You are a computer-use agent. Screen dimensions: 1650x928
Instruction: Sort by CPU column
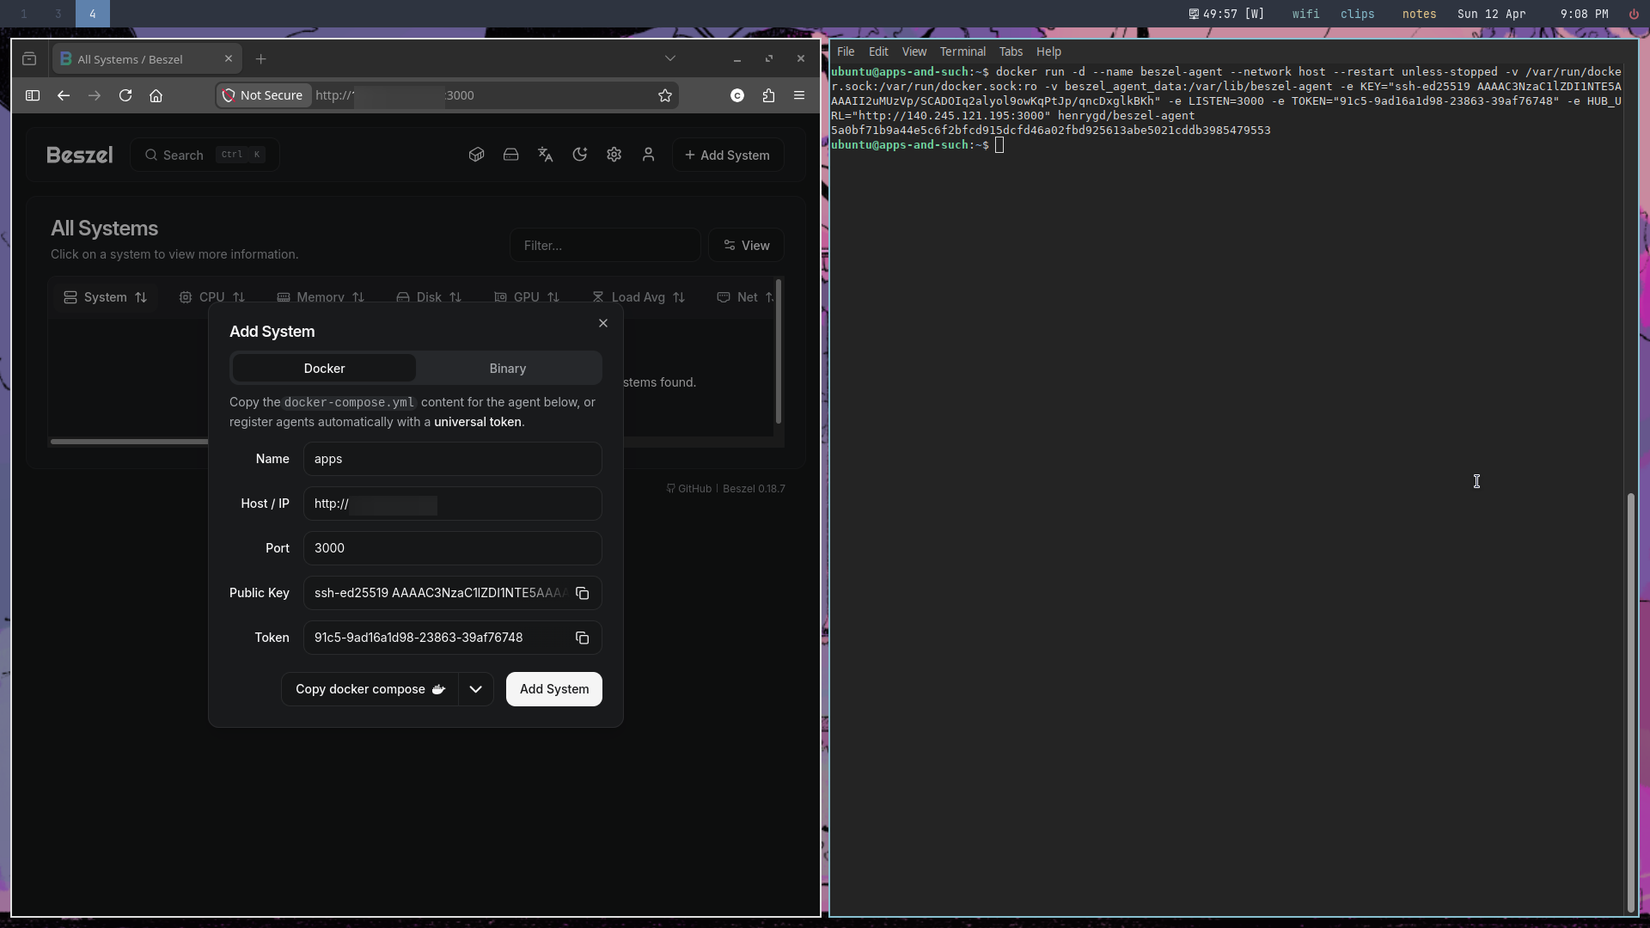212,297
